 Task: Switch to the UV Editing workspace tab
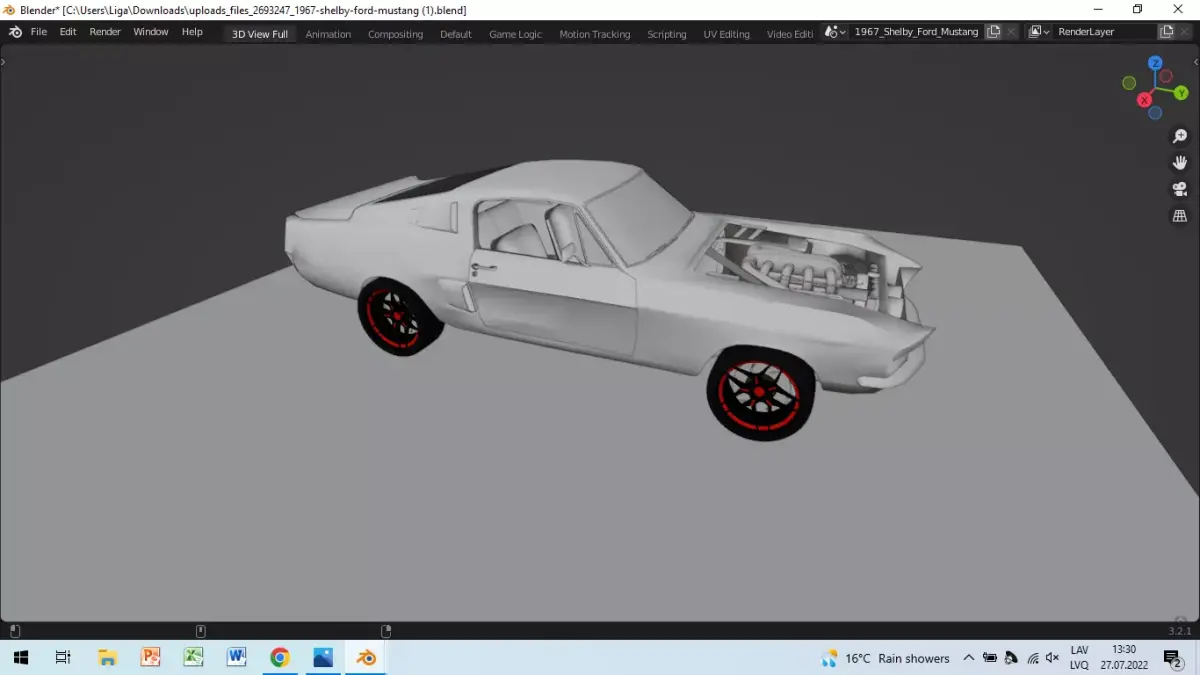click(x=726, y=34)
